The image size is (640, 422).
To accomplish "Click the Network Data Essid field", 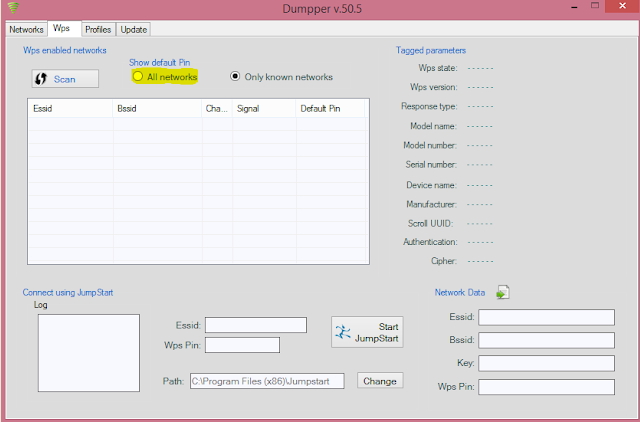I will click(547, 317).
